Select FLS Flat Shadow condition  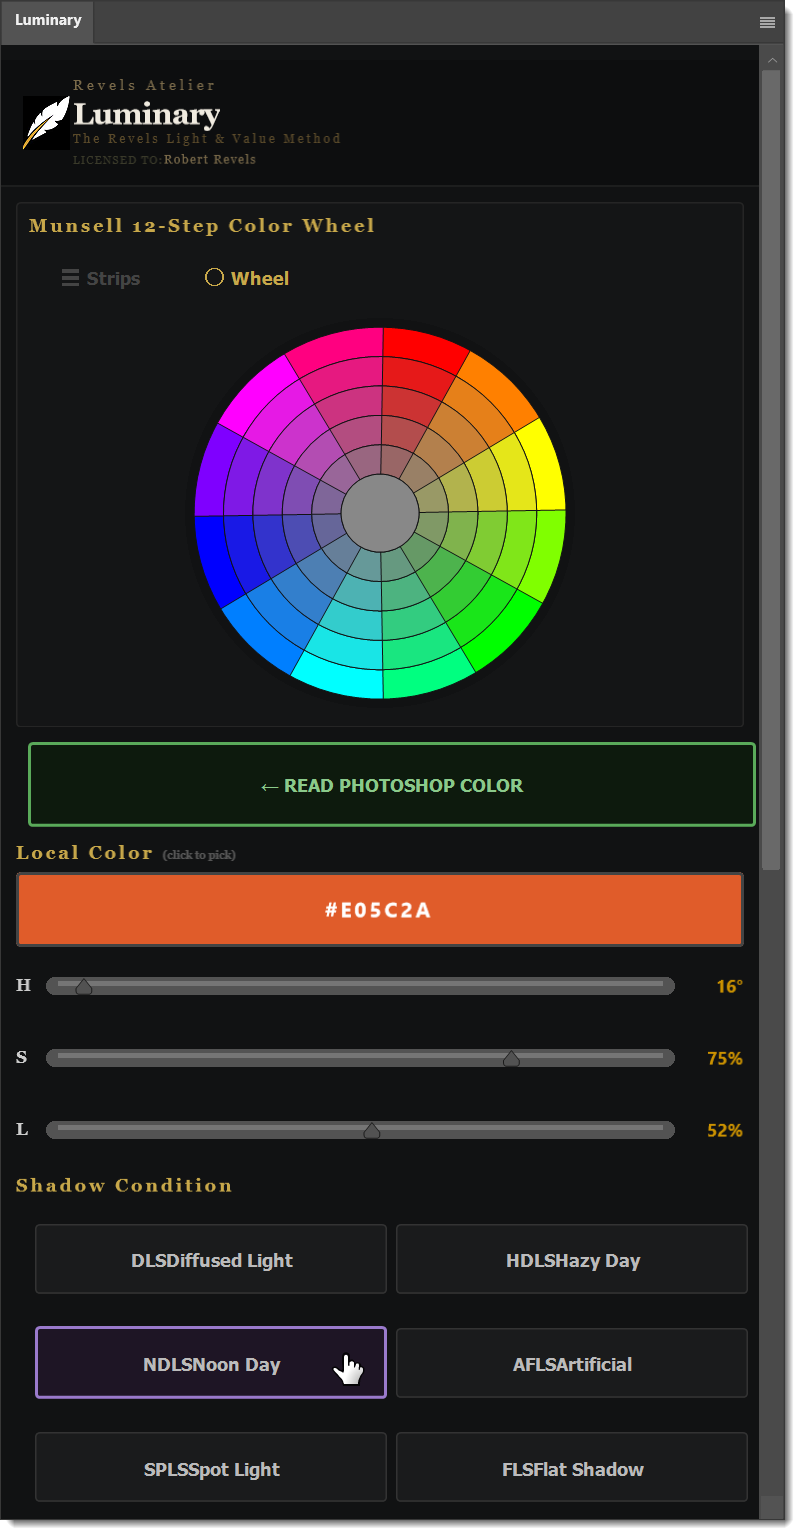pos(572,1468)
